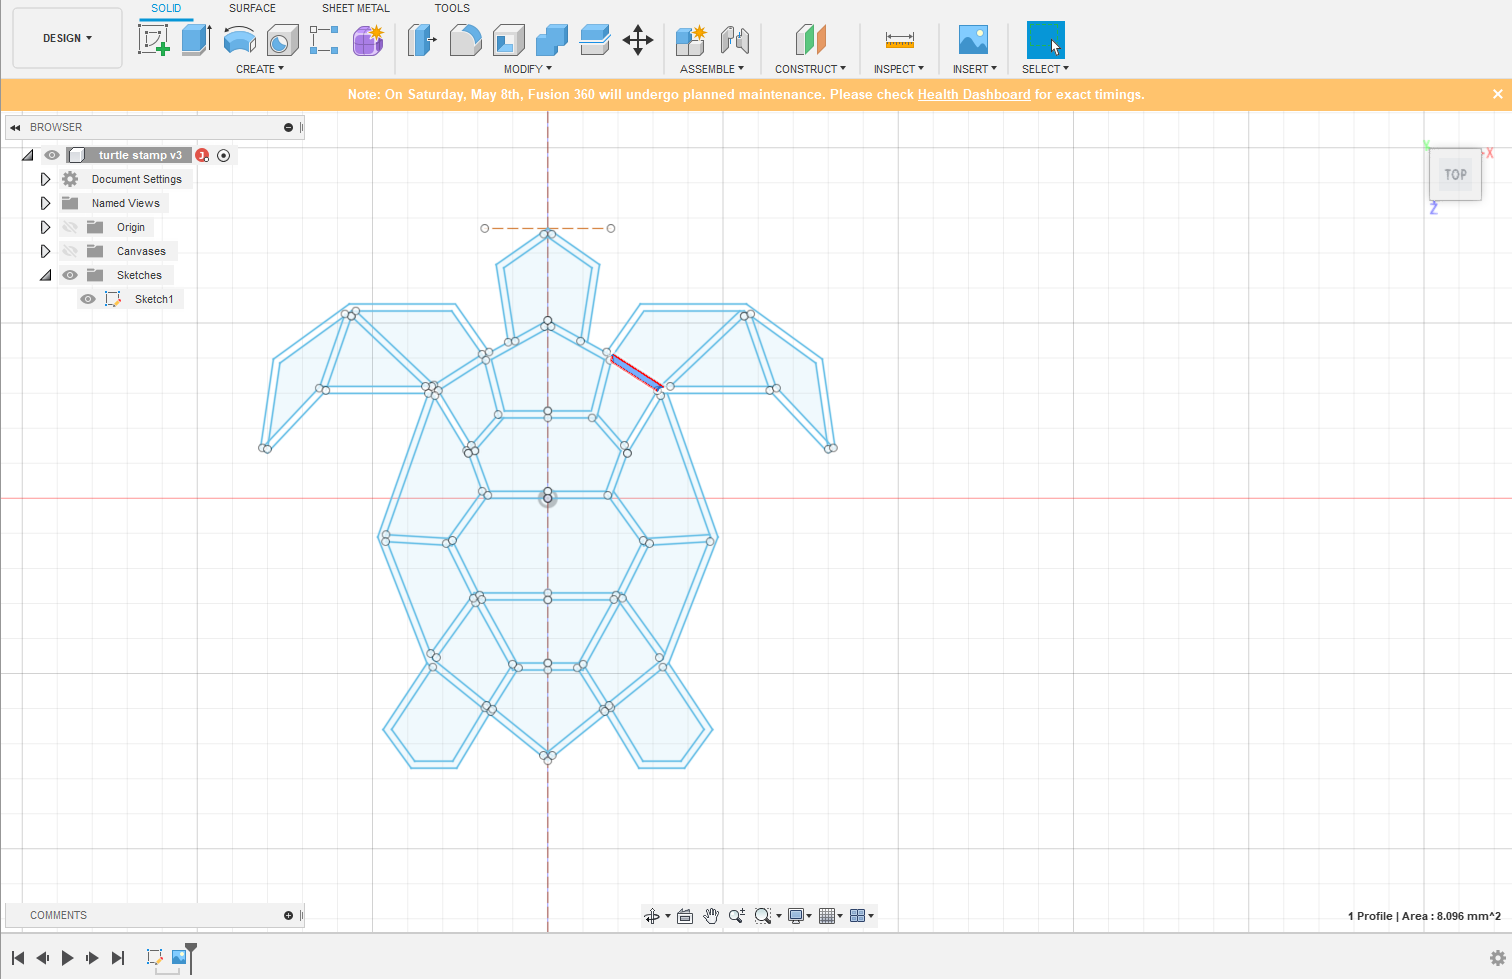Select the Combine tool

(552, 40)
